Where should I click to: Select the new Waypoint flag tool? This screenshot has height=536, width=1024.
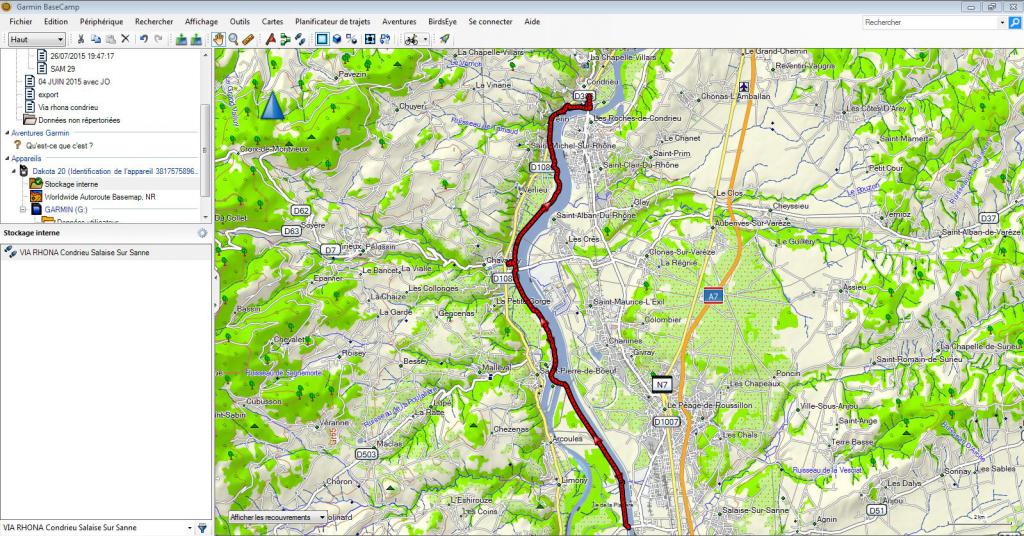pyautogui.click(x=270, y=39)
